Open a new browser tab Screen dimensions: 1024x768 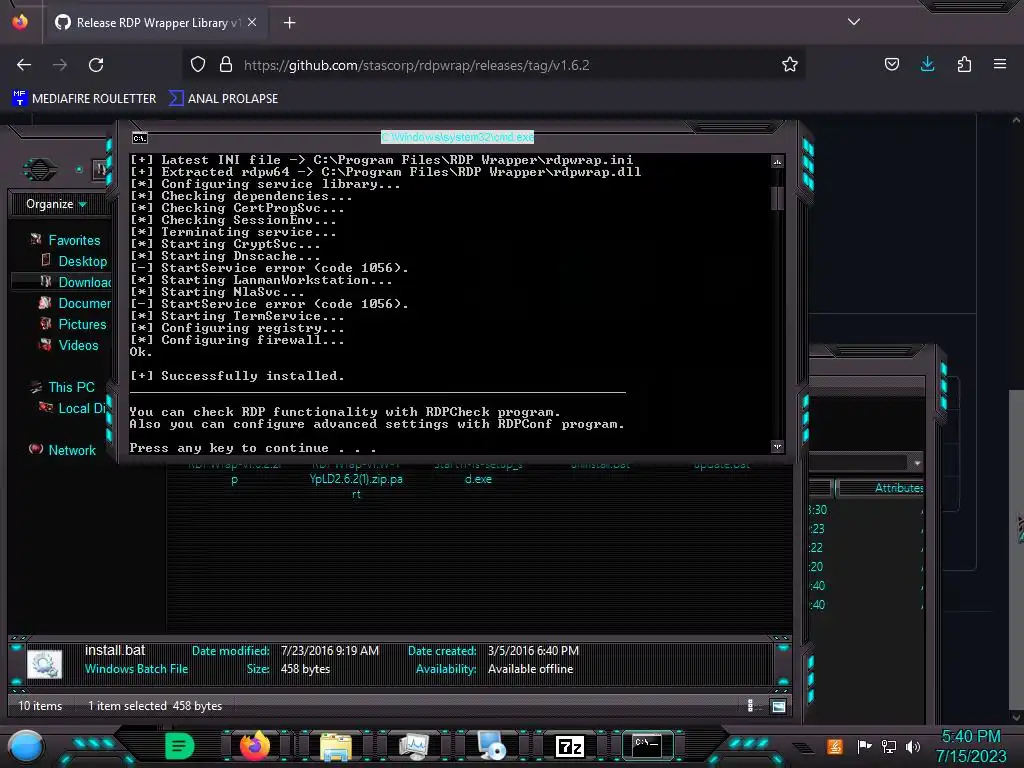[x=289, y=23]
